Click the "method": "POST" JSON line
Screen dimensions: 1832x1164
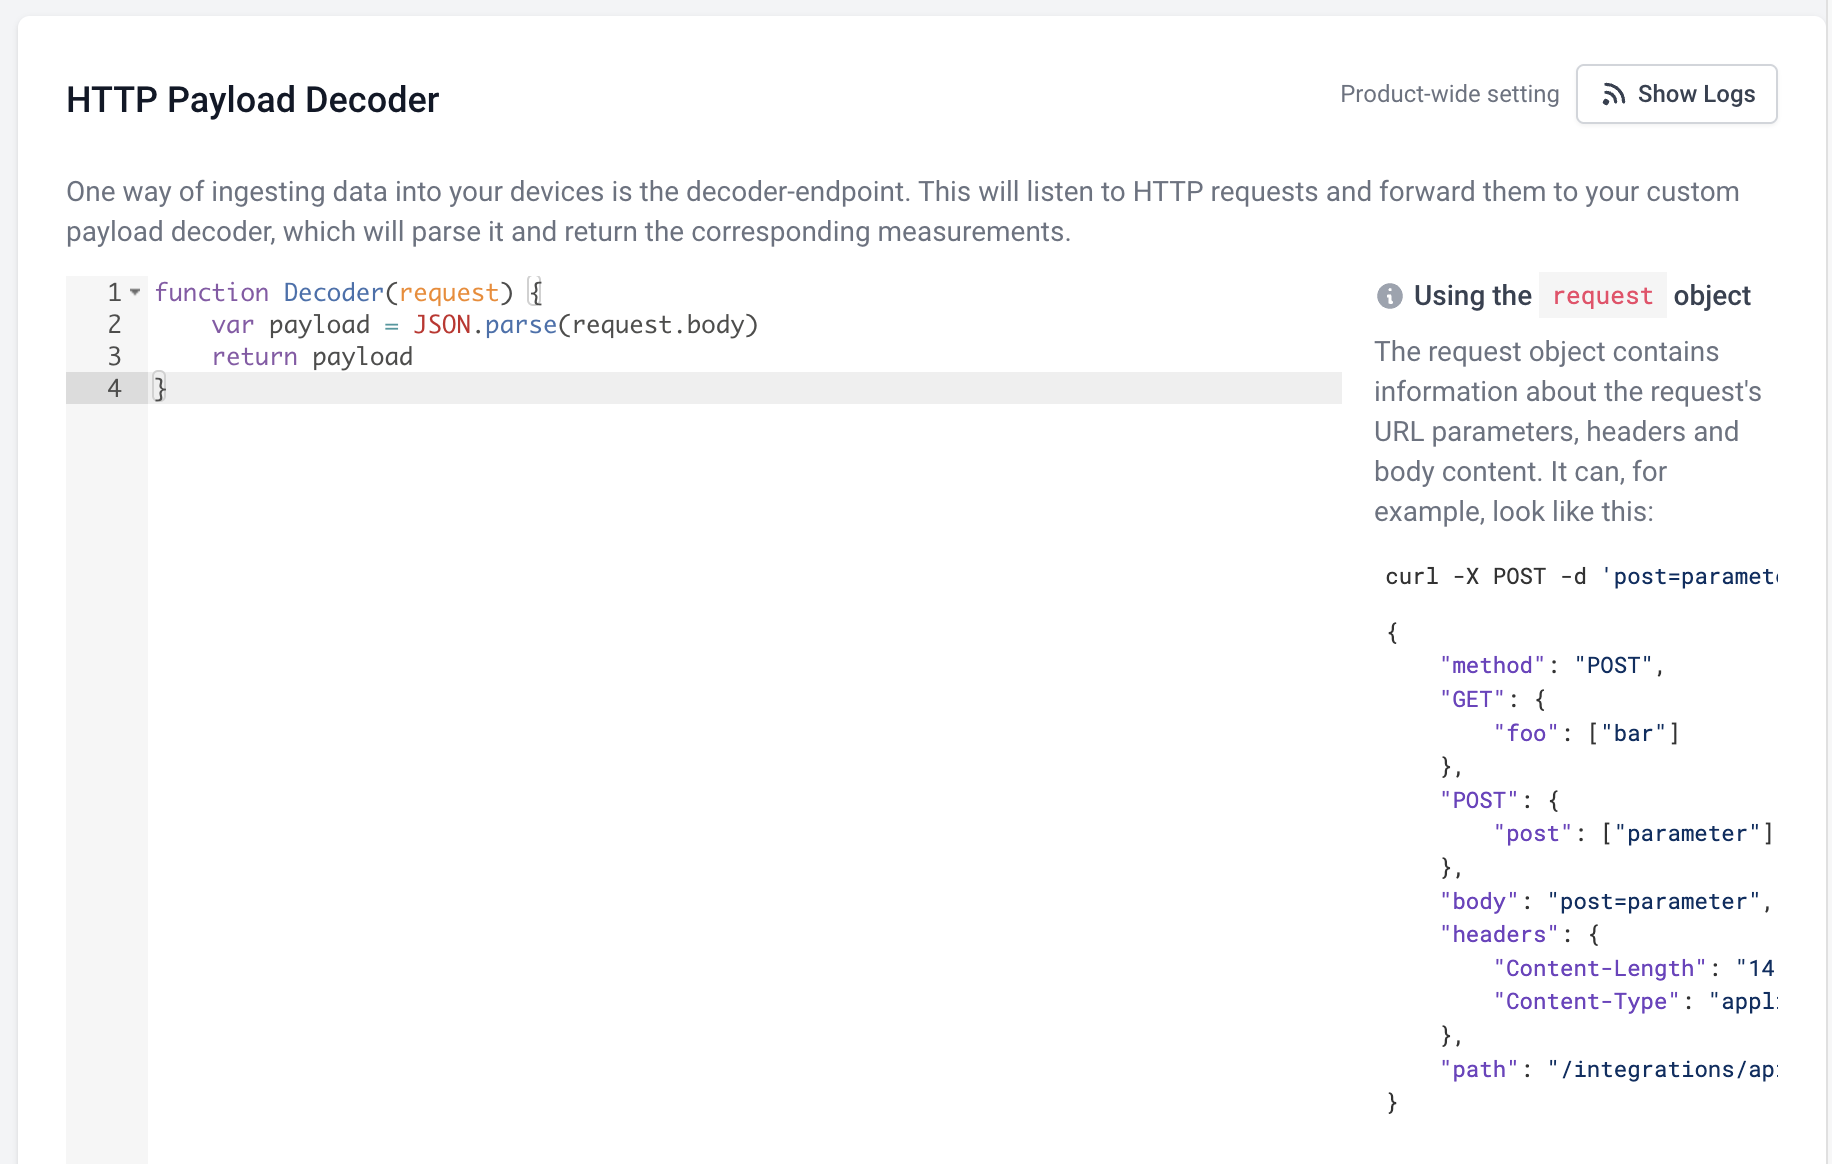coord(1552,666)
